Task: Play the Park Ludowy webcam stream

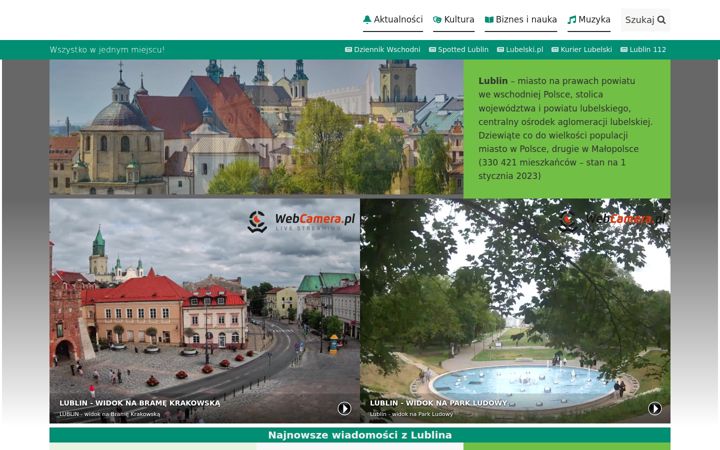Action: pos(655,408)
